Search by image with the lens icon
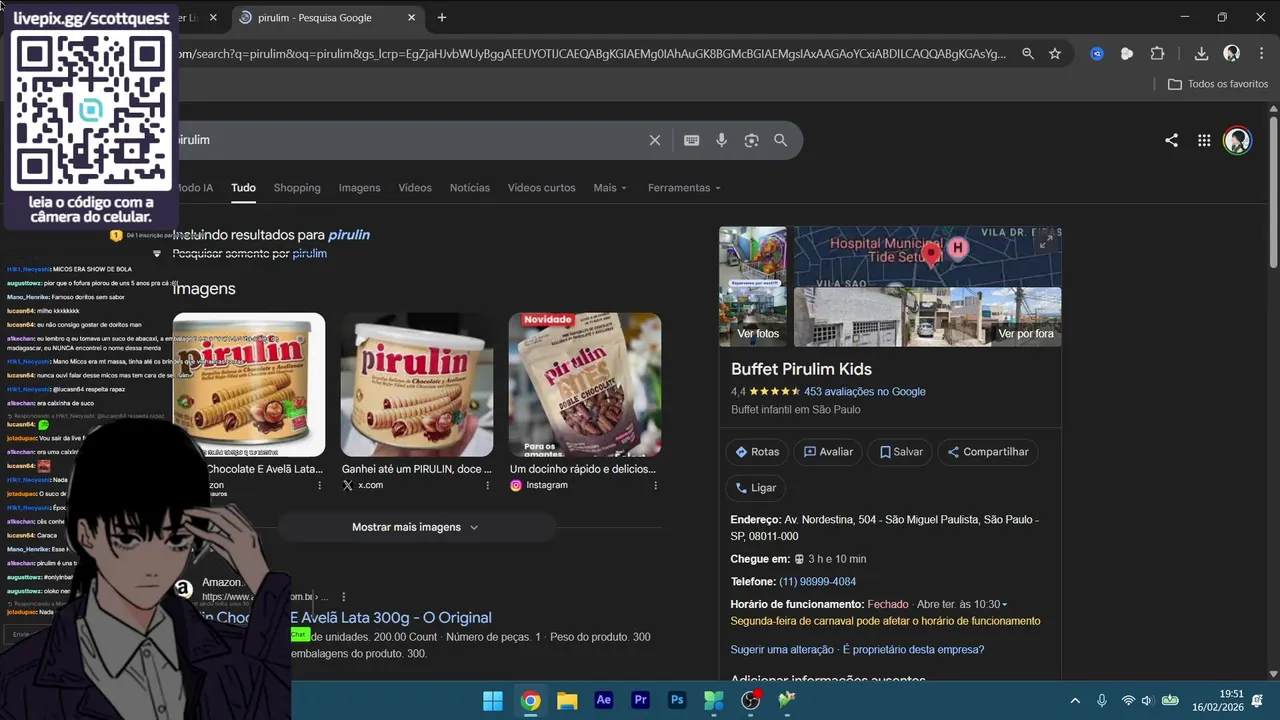This screenshot has width=1280, height=720. coord(751,140)
